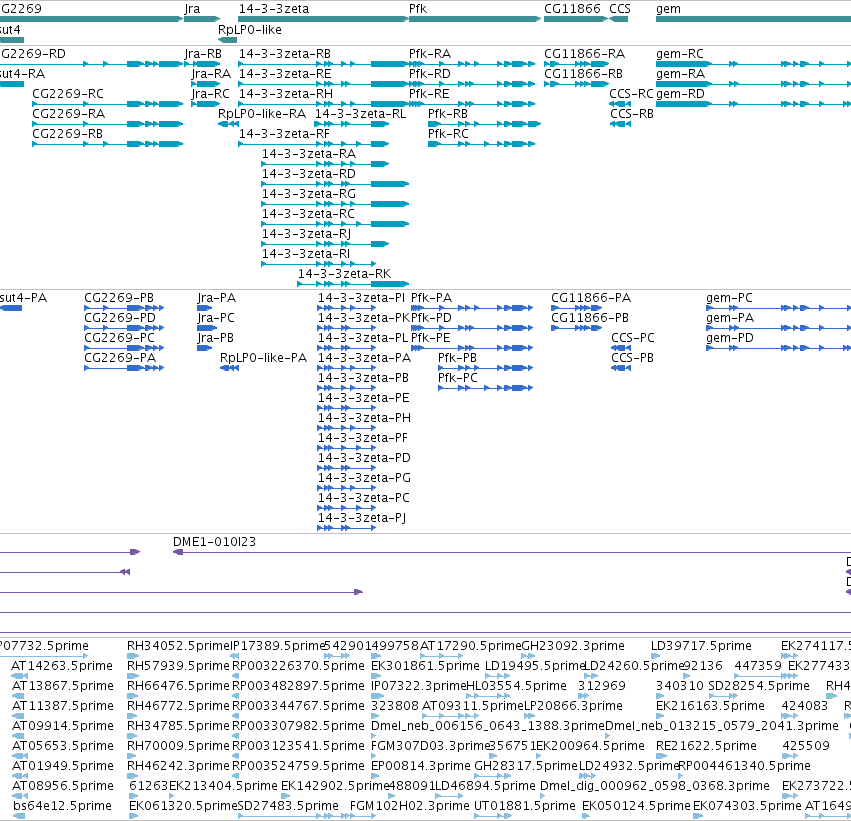Screen dimensions: 851x821
Task: Click the CG2269-PA protein label
Action: pyautogui.click(x=120, y=358)
